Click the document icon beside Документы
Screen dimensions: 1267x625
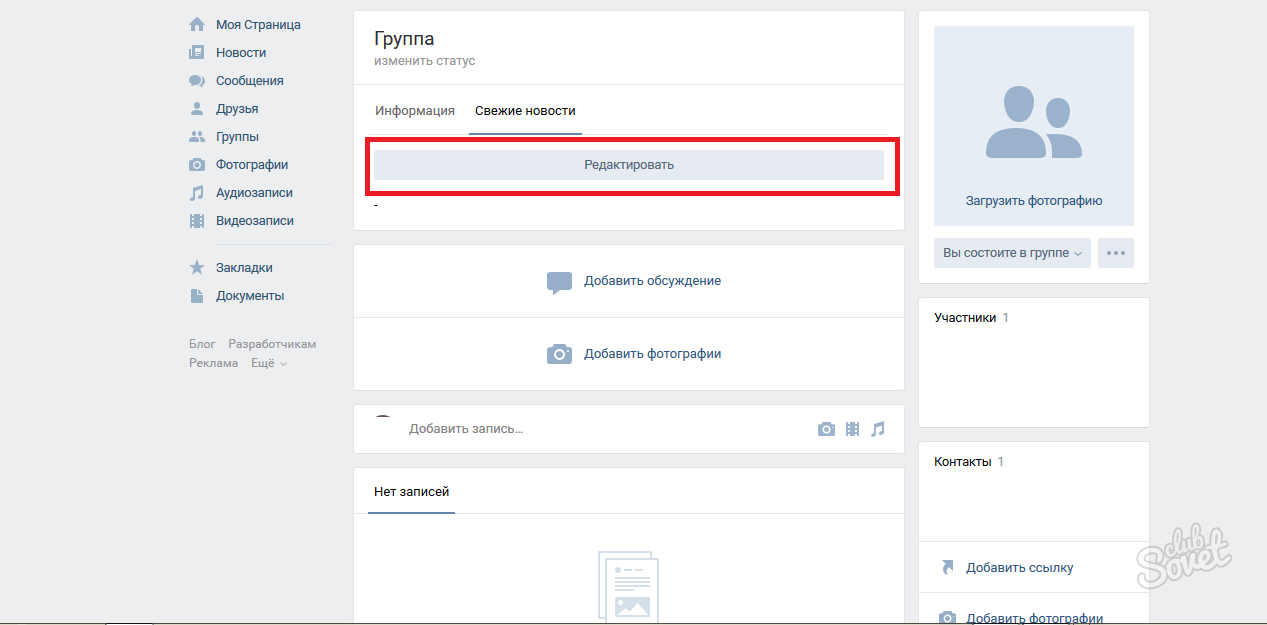(197, 296)
